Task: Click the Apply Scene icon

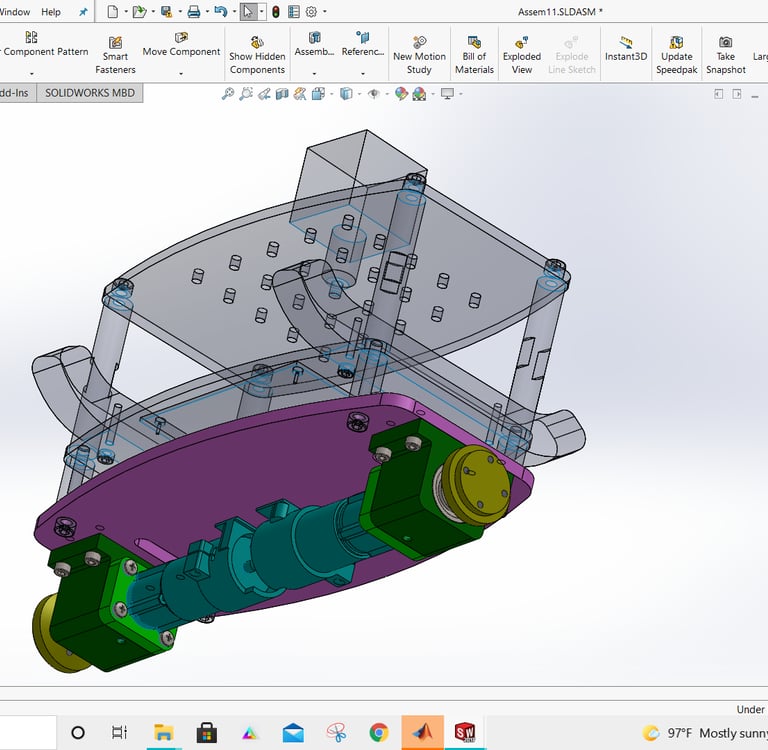Action: [x=419, y=94]
